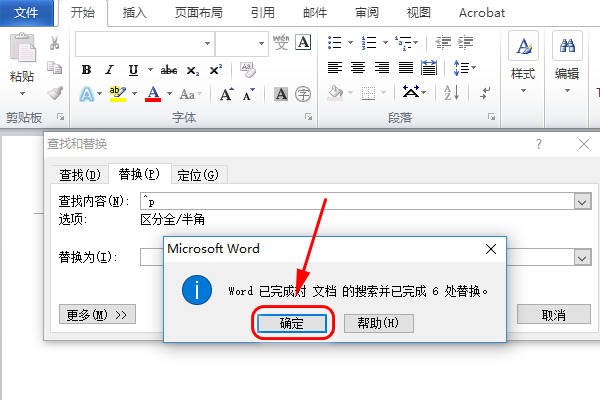This screenshot has width=600, height=400.
Task: Open the Replace with history dropdown
Action: (582, 258)
